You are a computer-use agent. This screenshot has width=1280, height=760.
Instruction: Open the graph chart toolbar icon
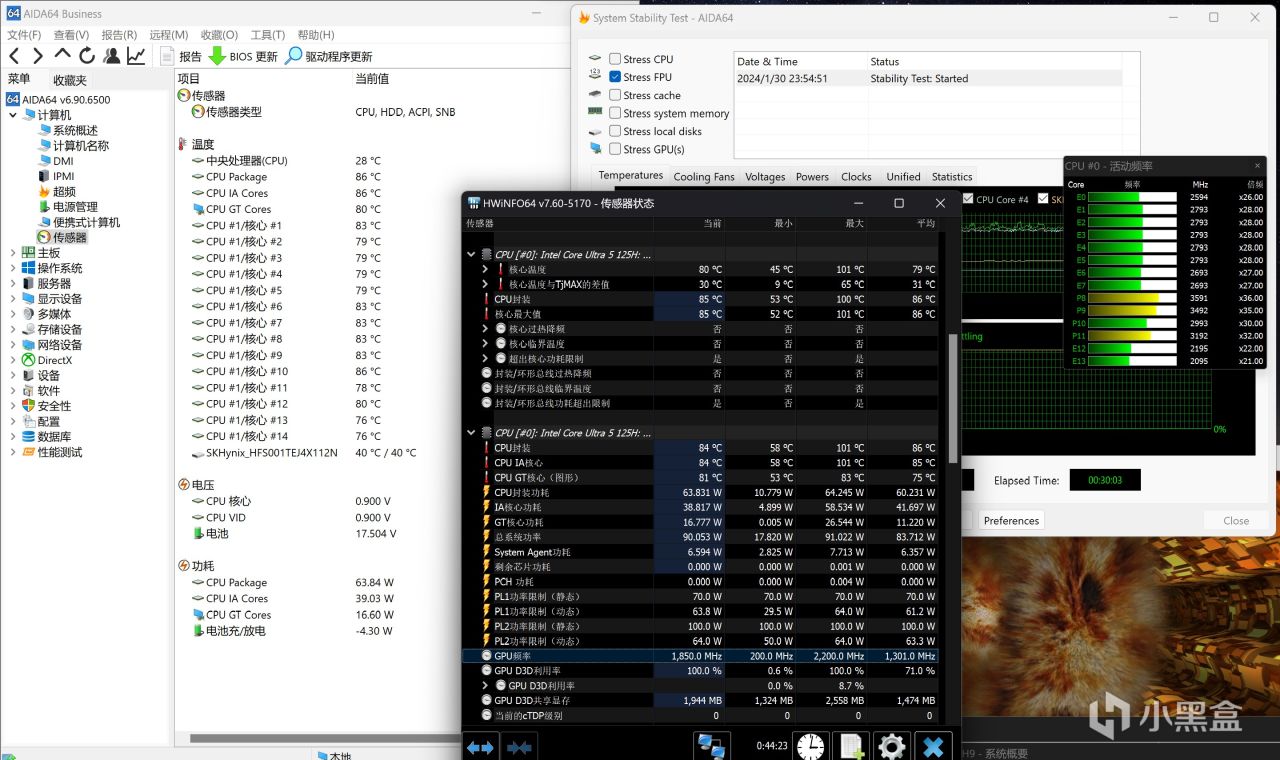[x=136, y=56]
